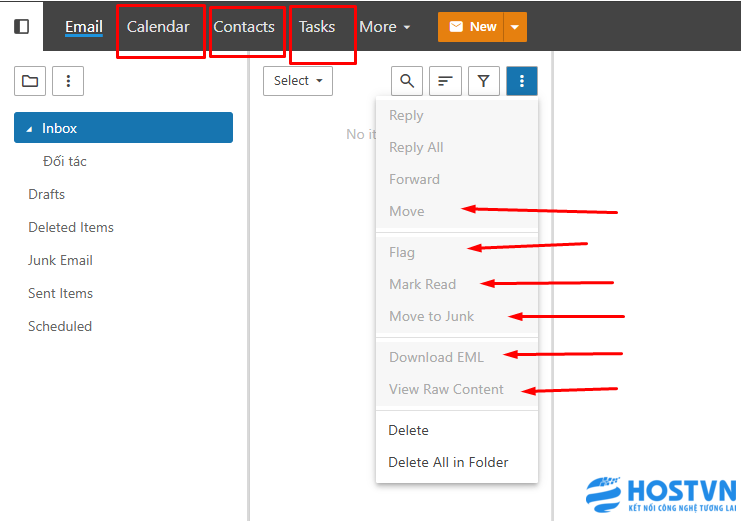
Task: Open the Select dropdown
Action: (298, 81)
